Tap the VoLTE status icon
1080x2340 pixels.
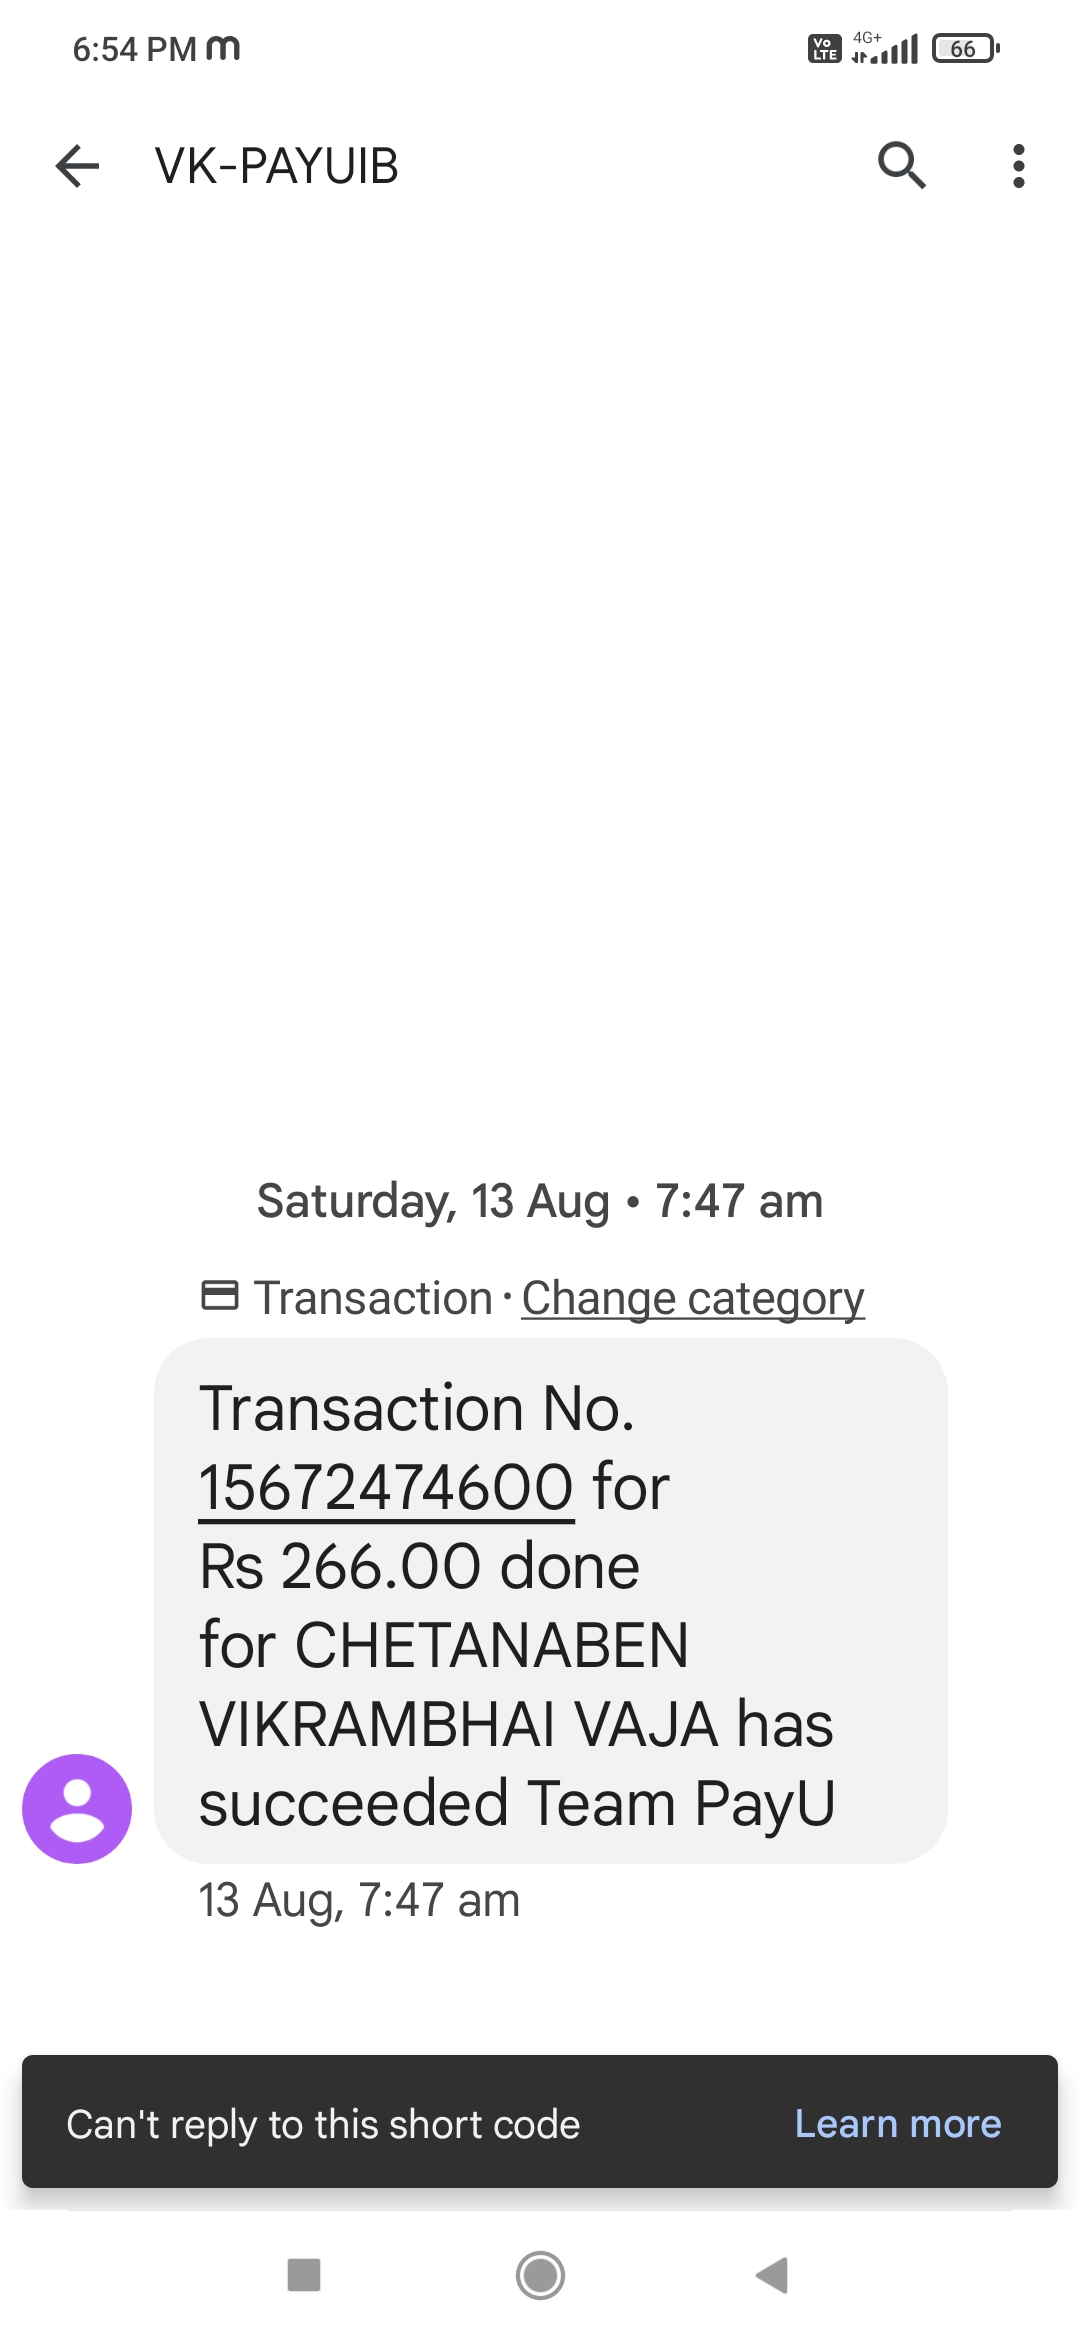(824, 49)
